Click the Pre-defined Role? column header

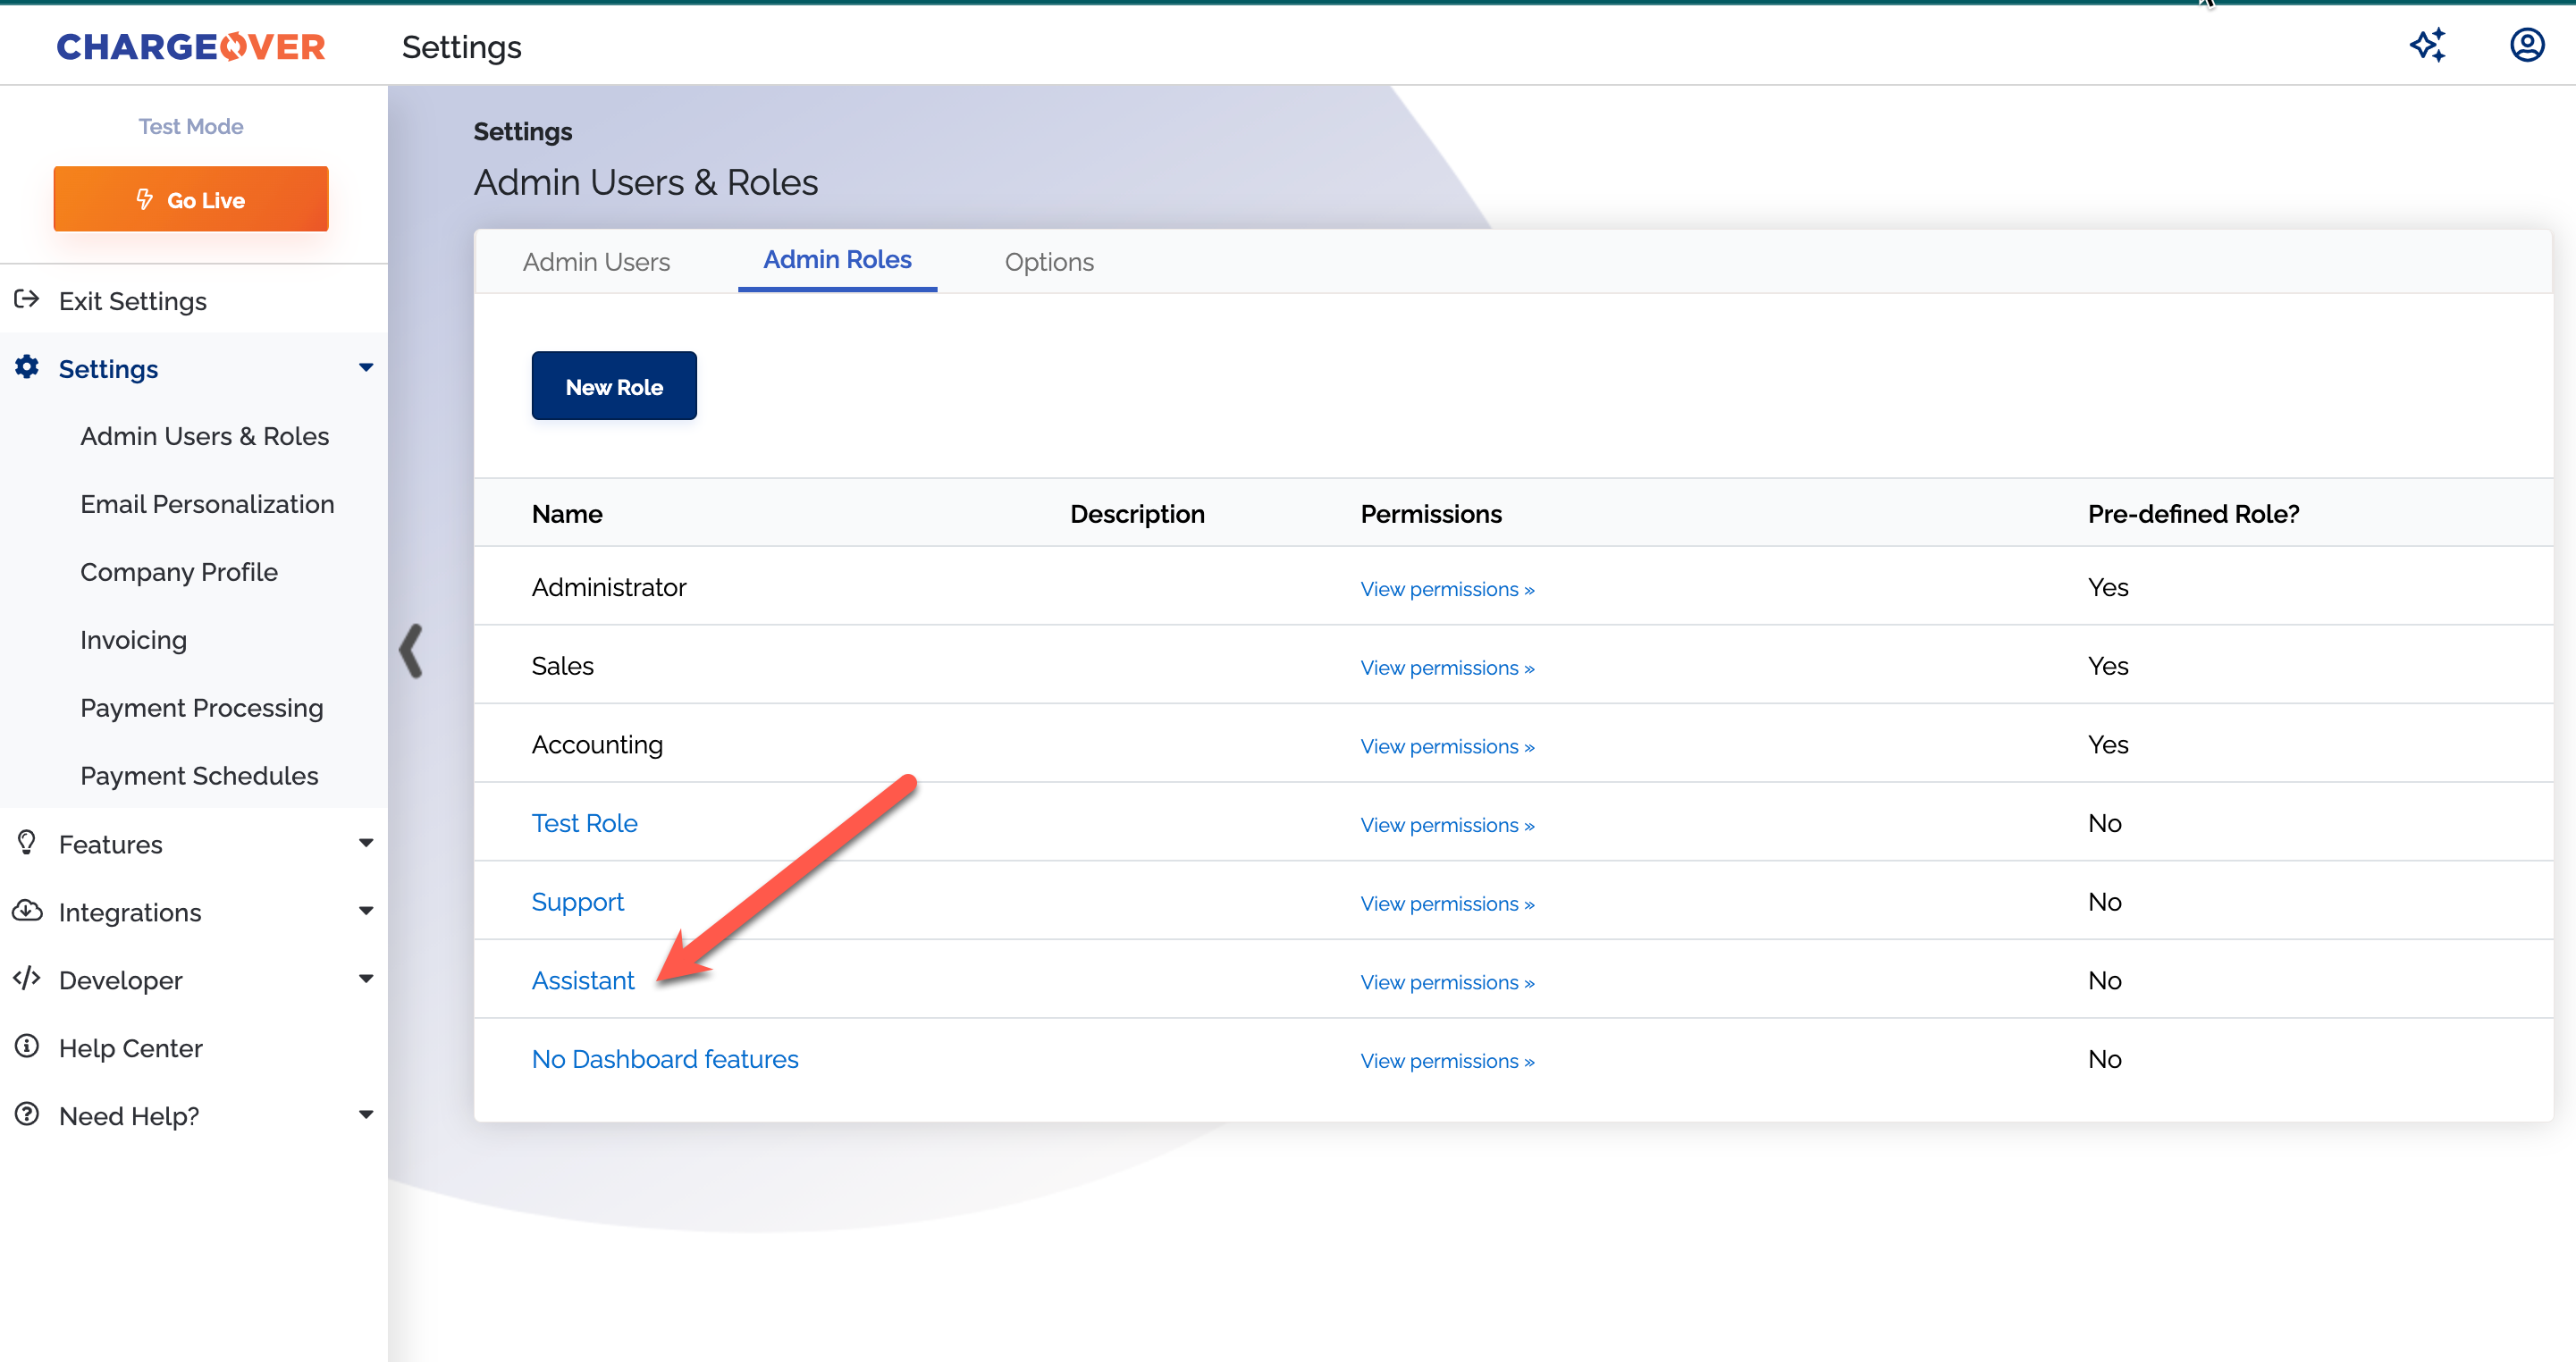click(x=2193, y=514)
